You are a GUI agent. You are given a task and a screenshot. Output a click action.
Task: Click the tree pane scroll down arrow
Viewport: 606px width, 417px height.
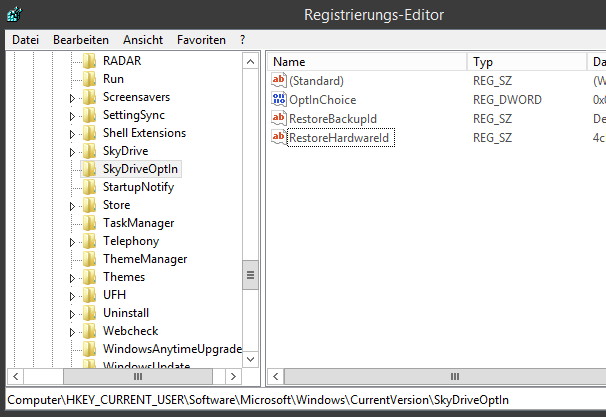(x=250, y=359)
